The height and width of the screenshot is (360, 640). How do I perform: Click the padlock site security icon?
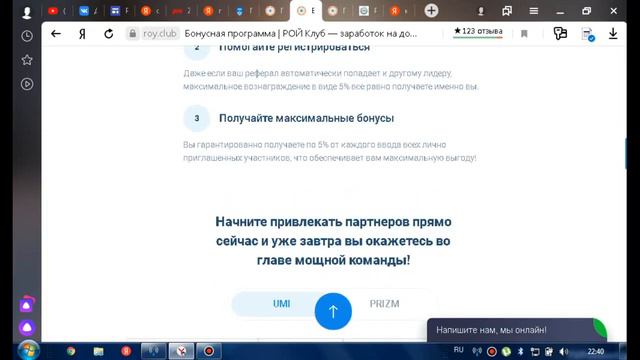click(133, 33)
